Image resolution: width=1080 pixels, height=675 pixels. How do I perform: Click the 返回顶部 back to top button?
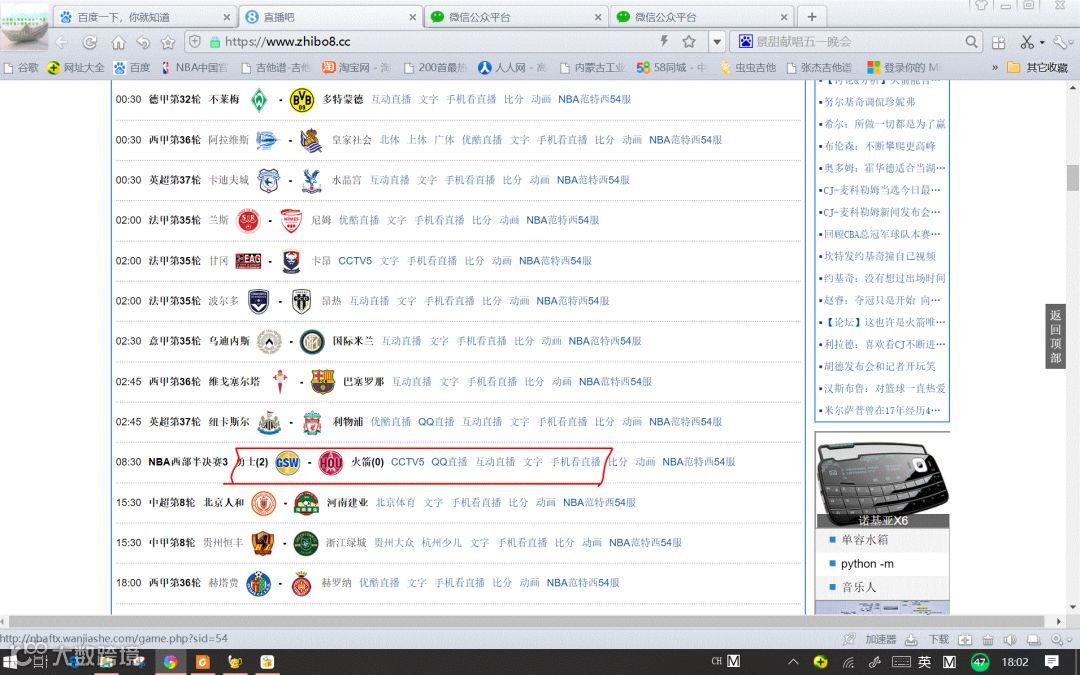1055,336
